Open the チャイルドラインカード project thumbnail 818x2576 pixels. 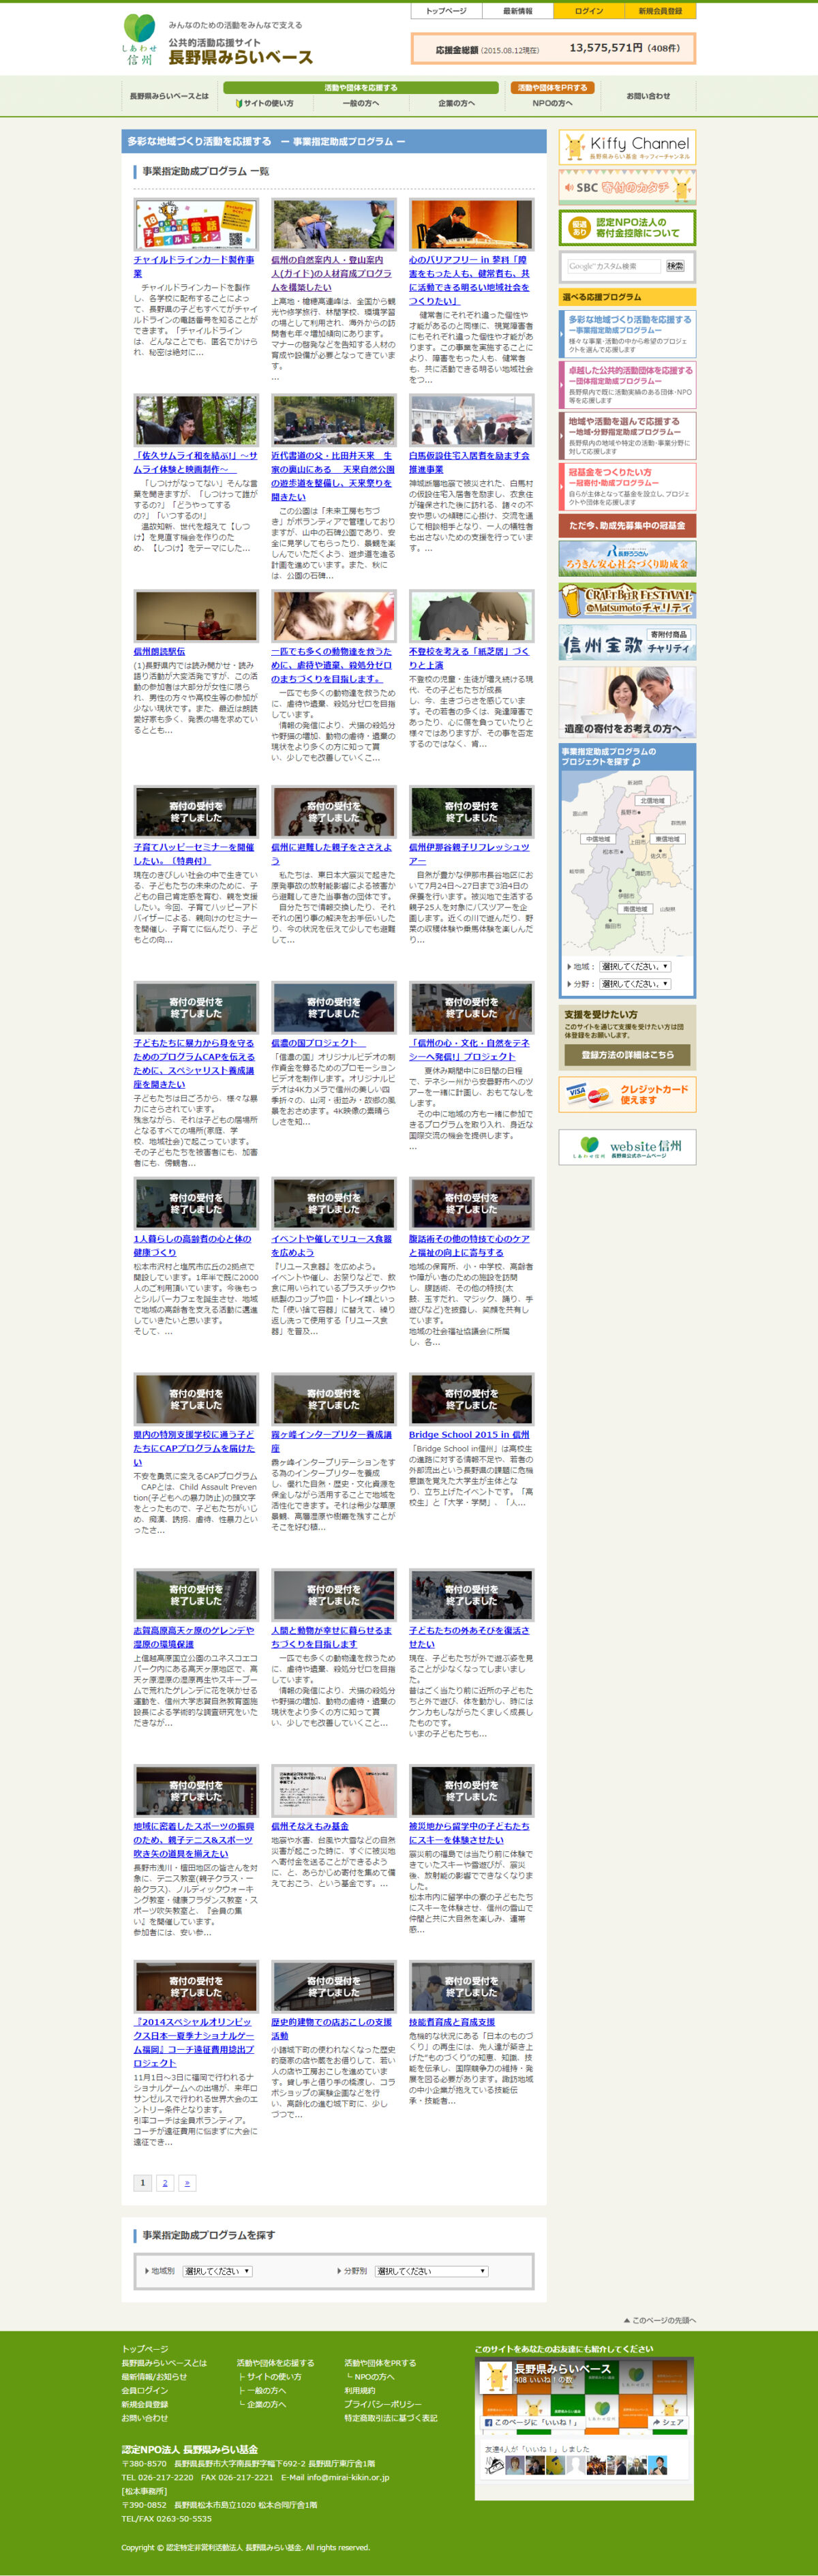tap(196, 224)
